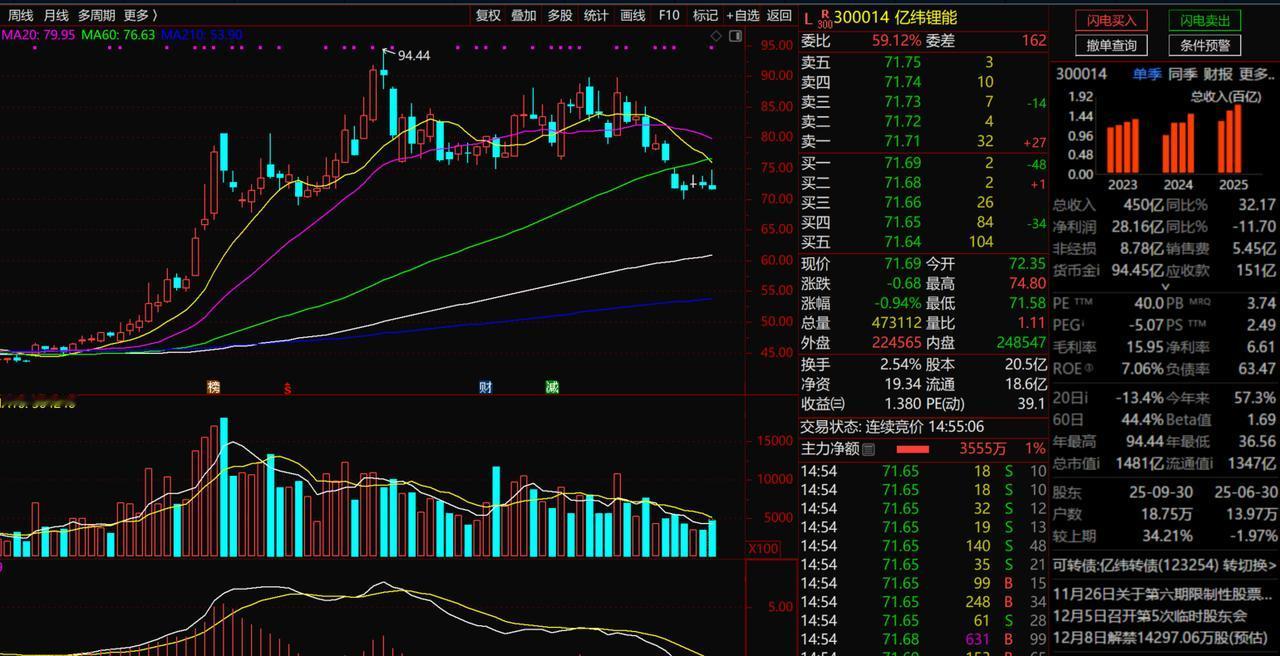Click the 闪电卖出 flash sell button

point(1205,20)
